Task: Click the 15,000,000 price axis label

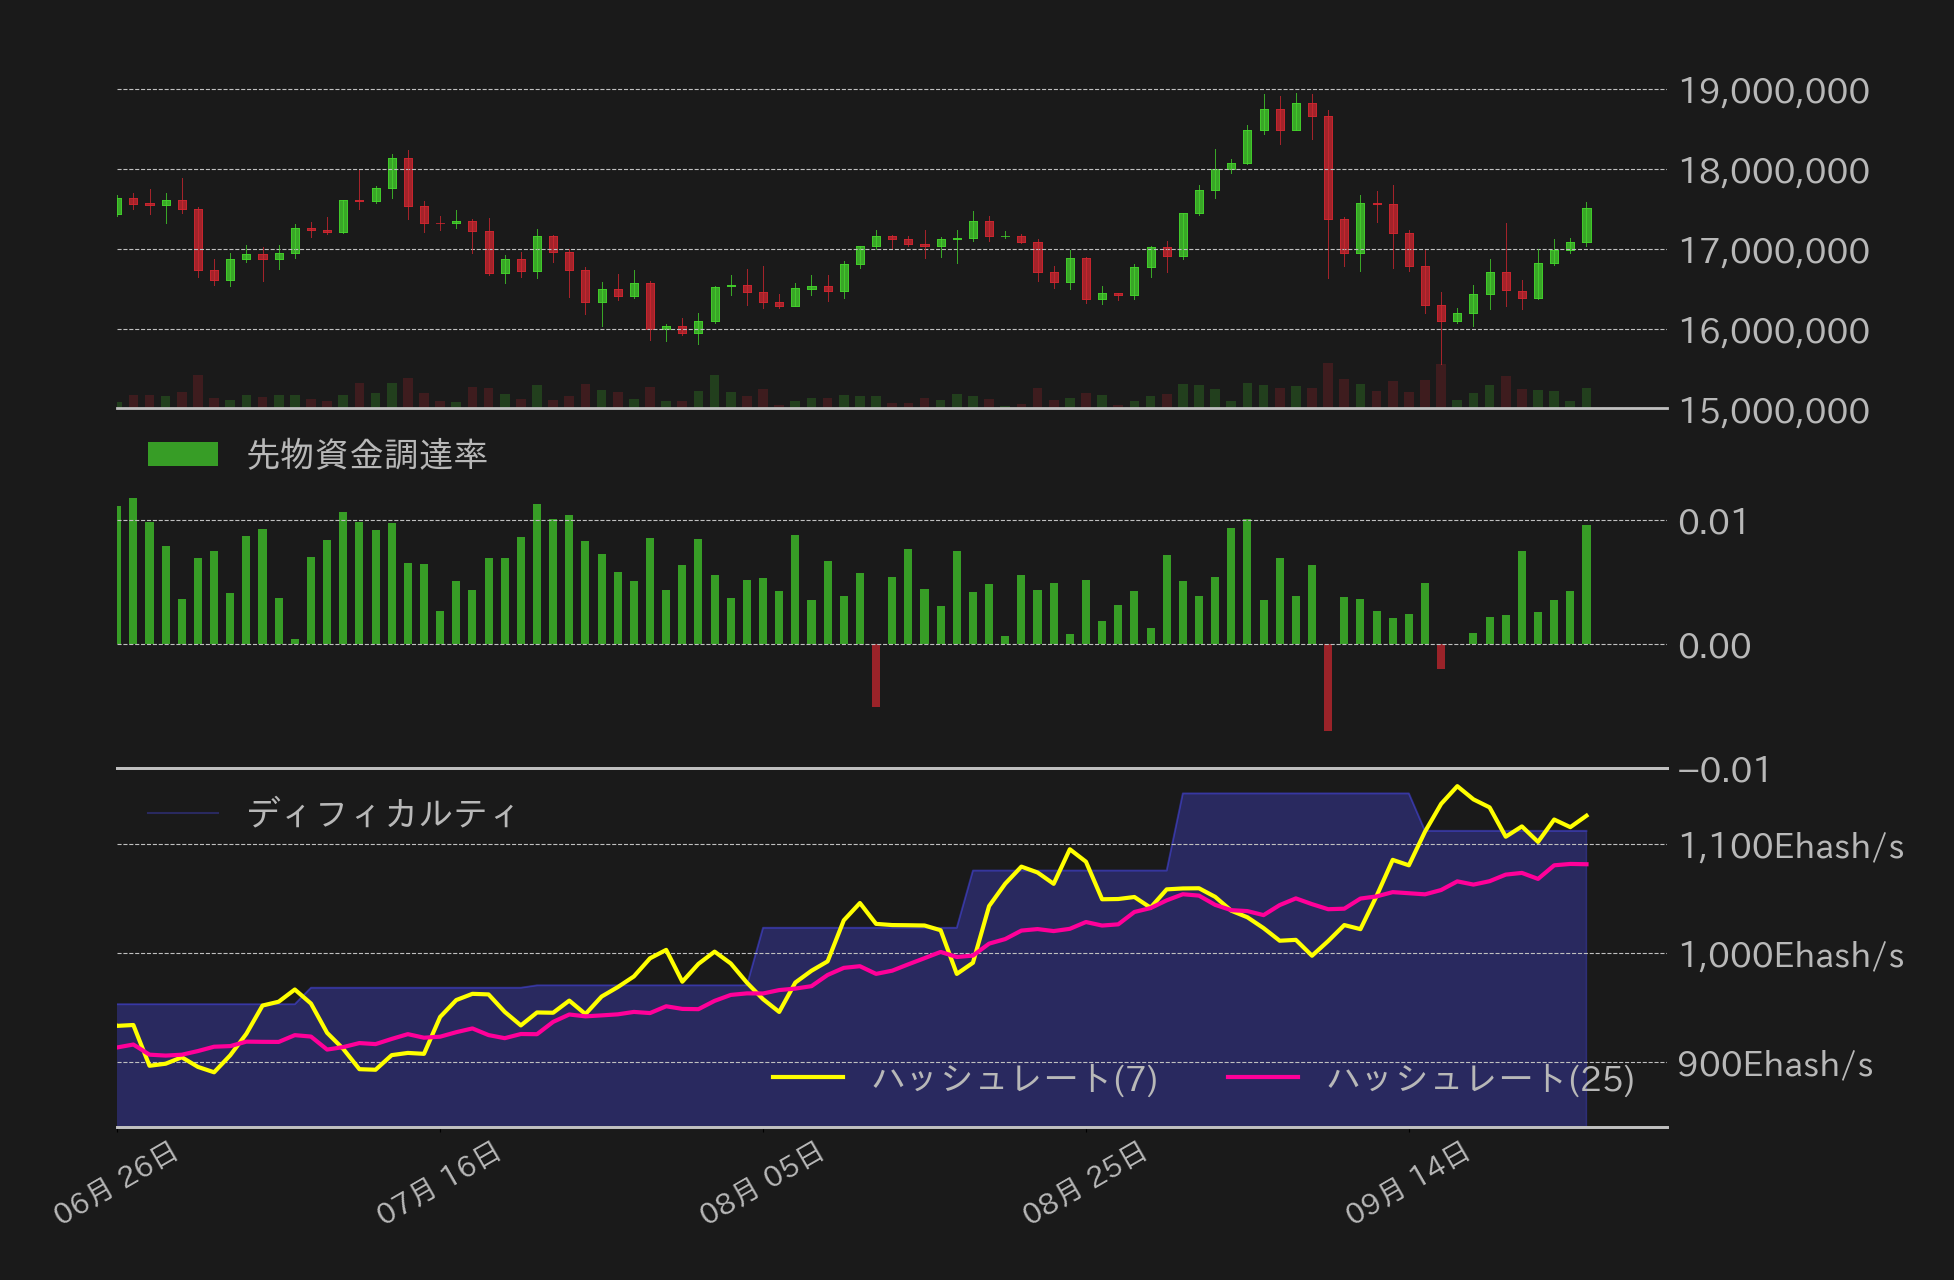Action: tap(1773, 411)
